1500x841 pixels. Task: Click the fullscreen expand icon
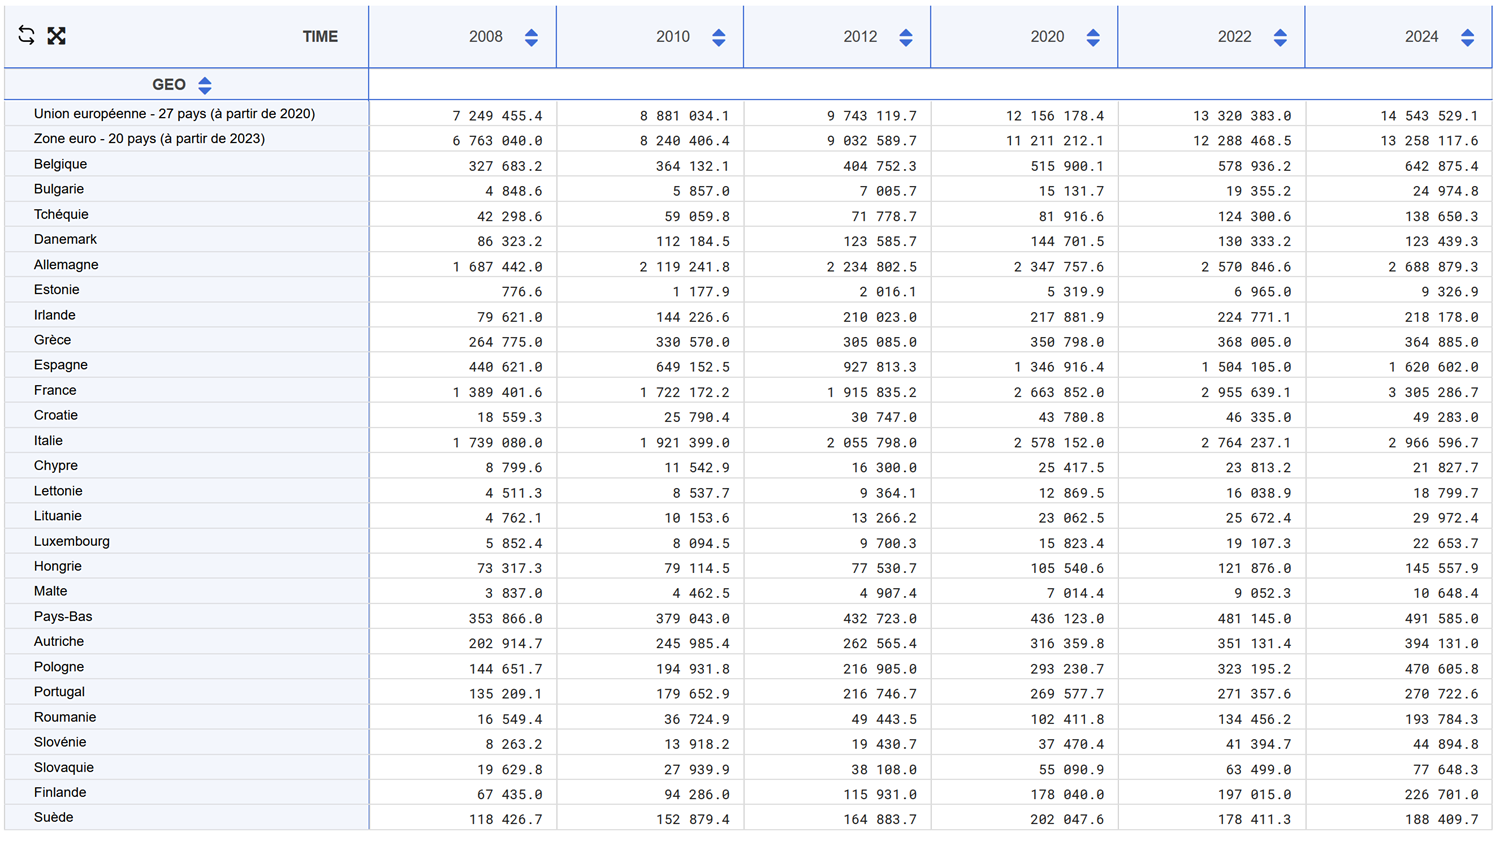[x=57, y=36]
